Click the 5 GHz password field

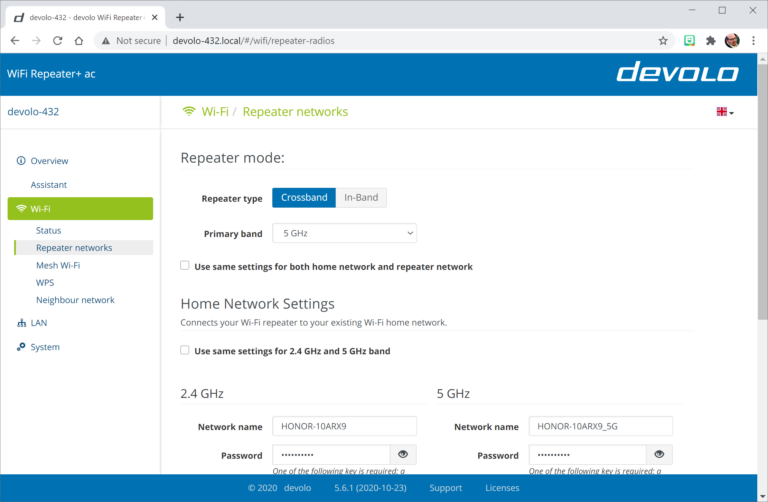[x=587, y=454]
